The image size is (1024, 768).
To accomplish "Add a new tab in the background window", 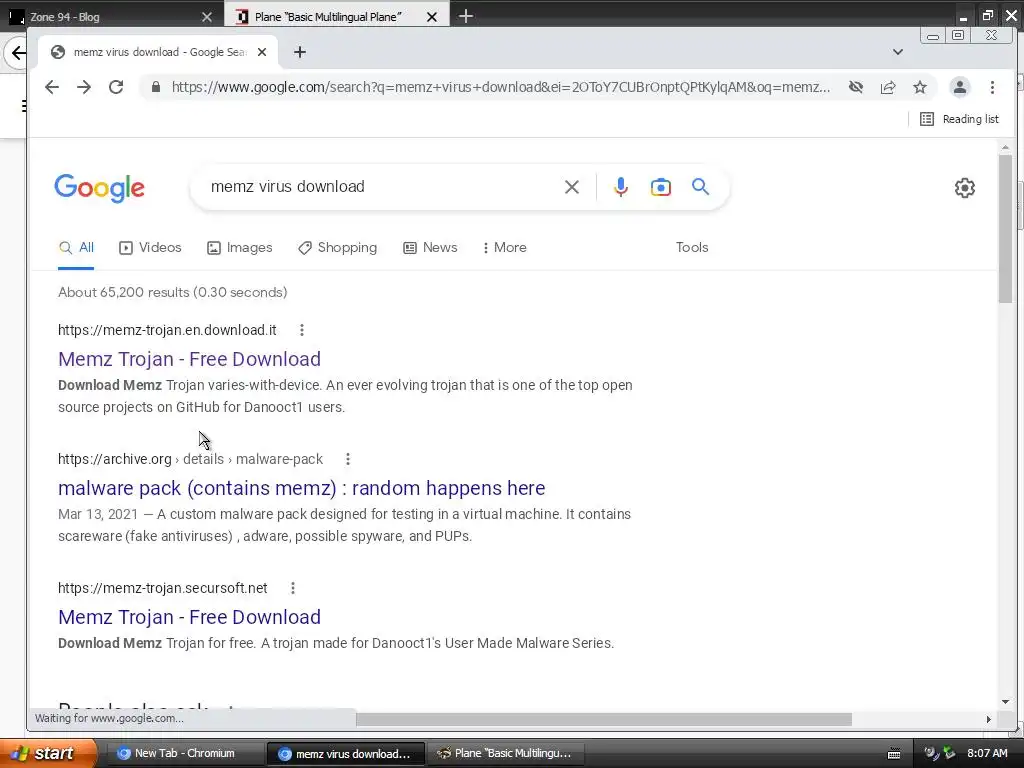I will (466, 16).
